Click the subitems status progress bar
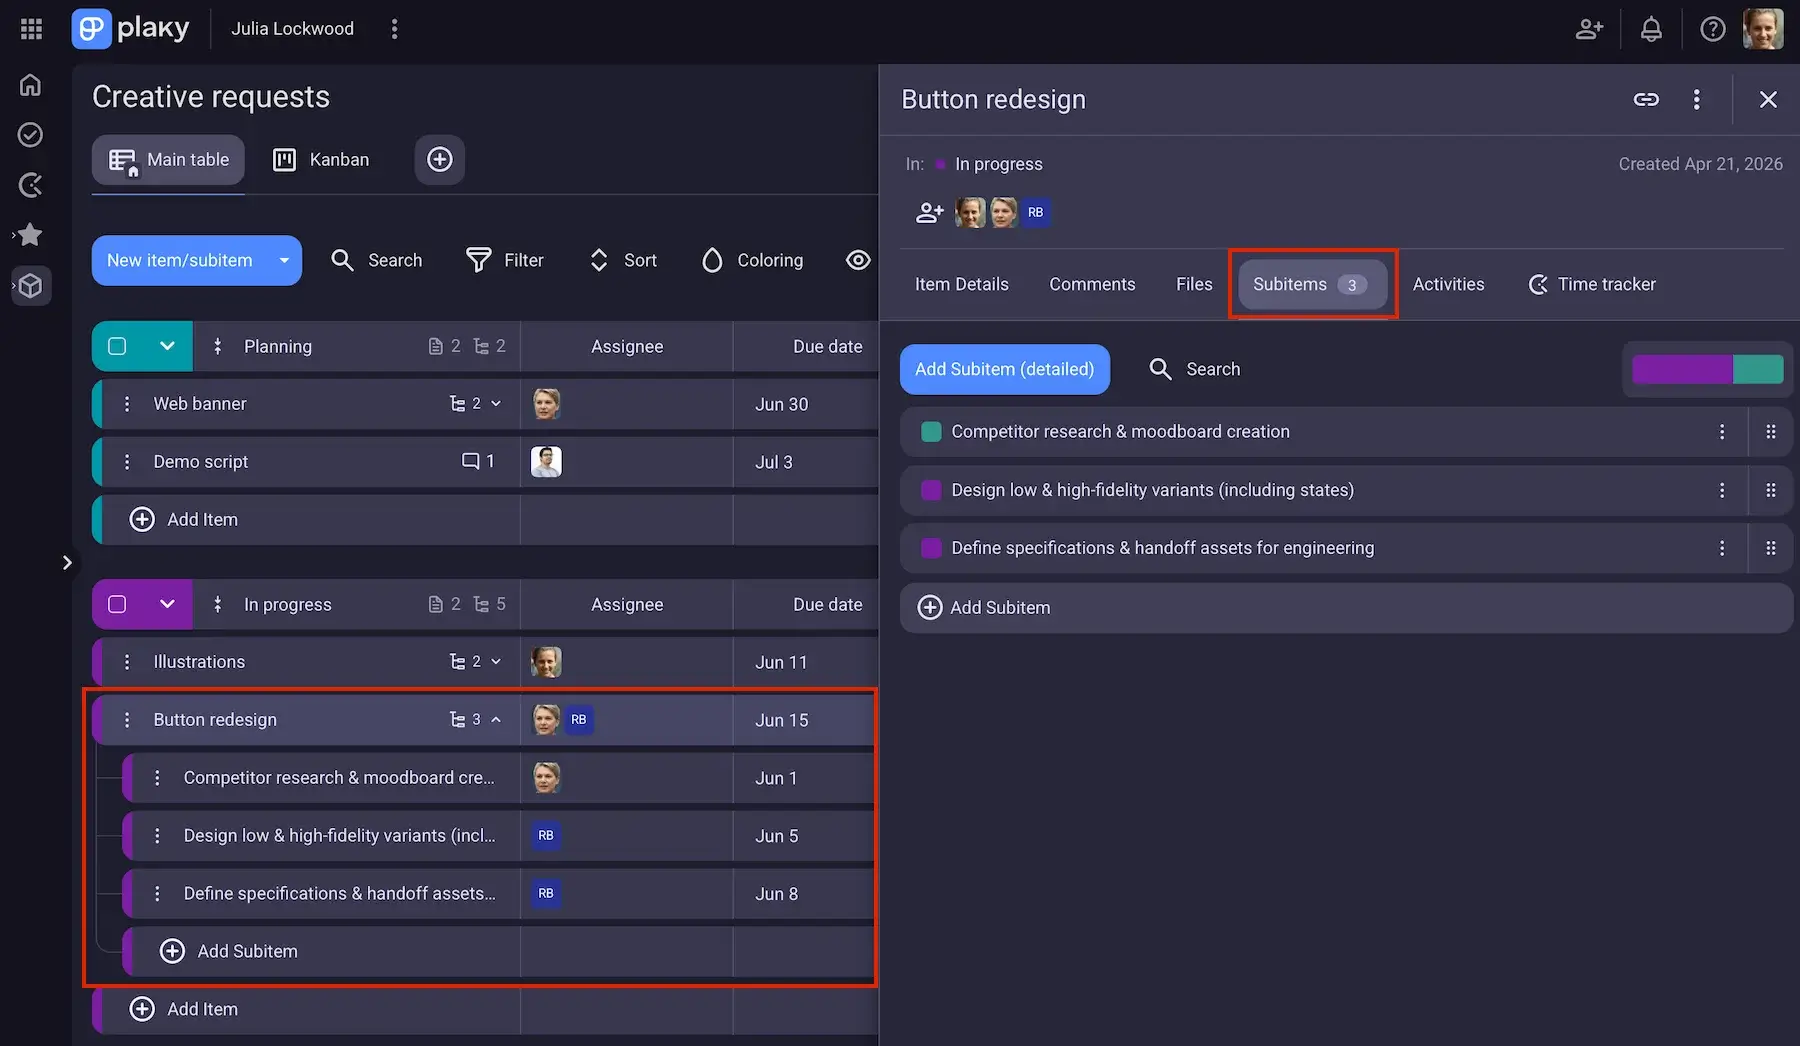 coord(1708,369)
